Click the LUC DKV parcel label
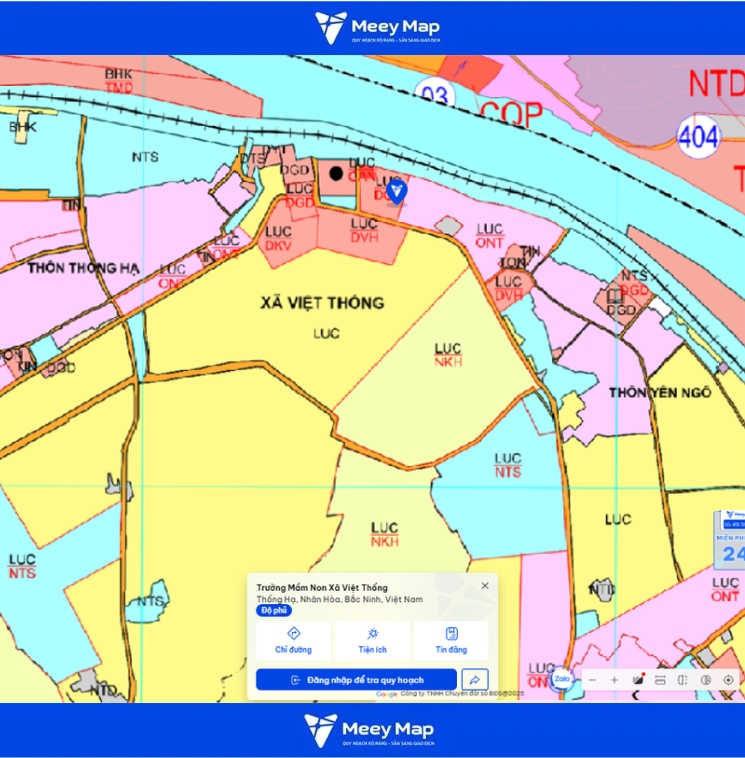The width and height of the screenshot is (745, 758). tap(278, 238)
